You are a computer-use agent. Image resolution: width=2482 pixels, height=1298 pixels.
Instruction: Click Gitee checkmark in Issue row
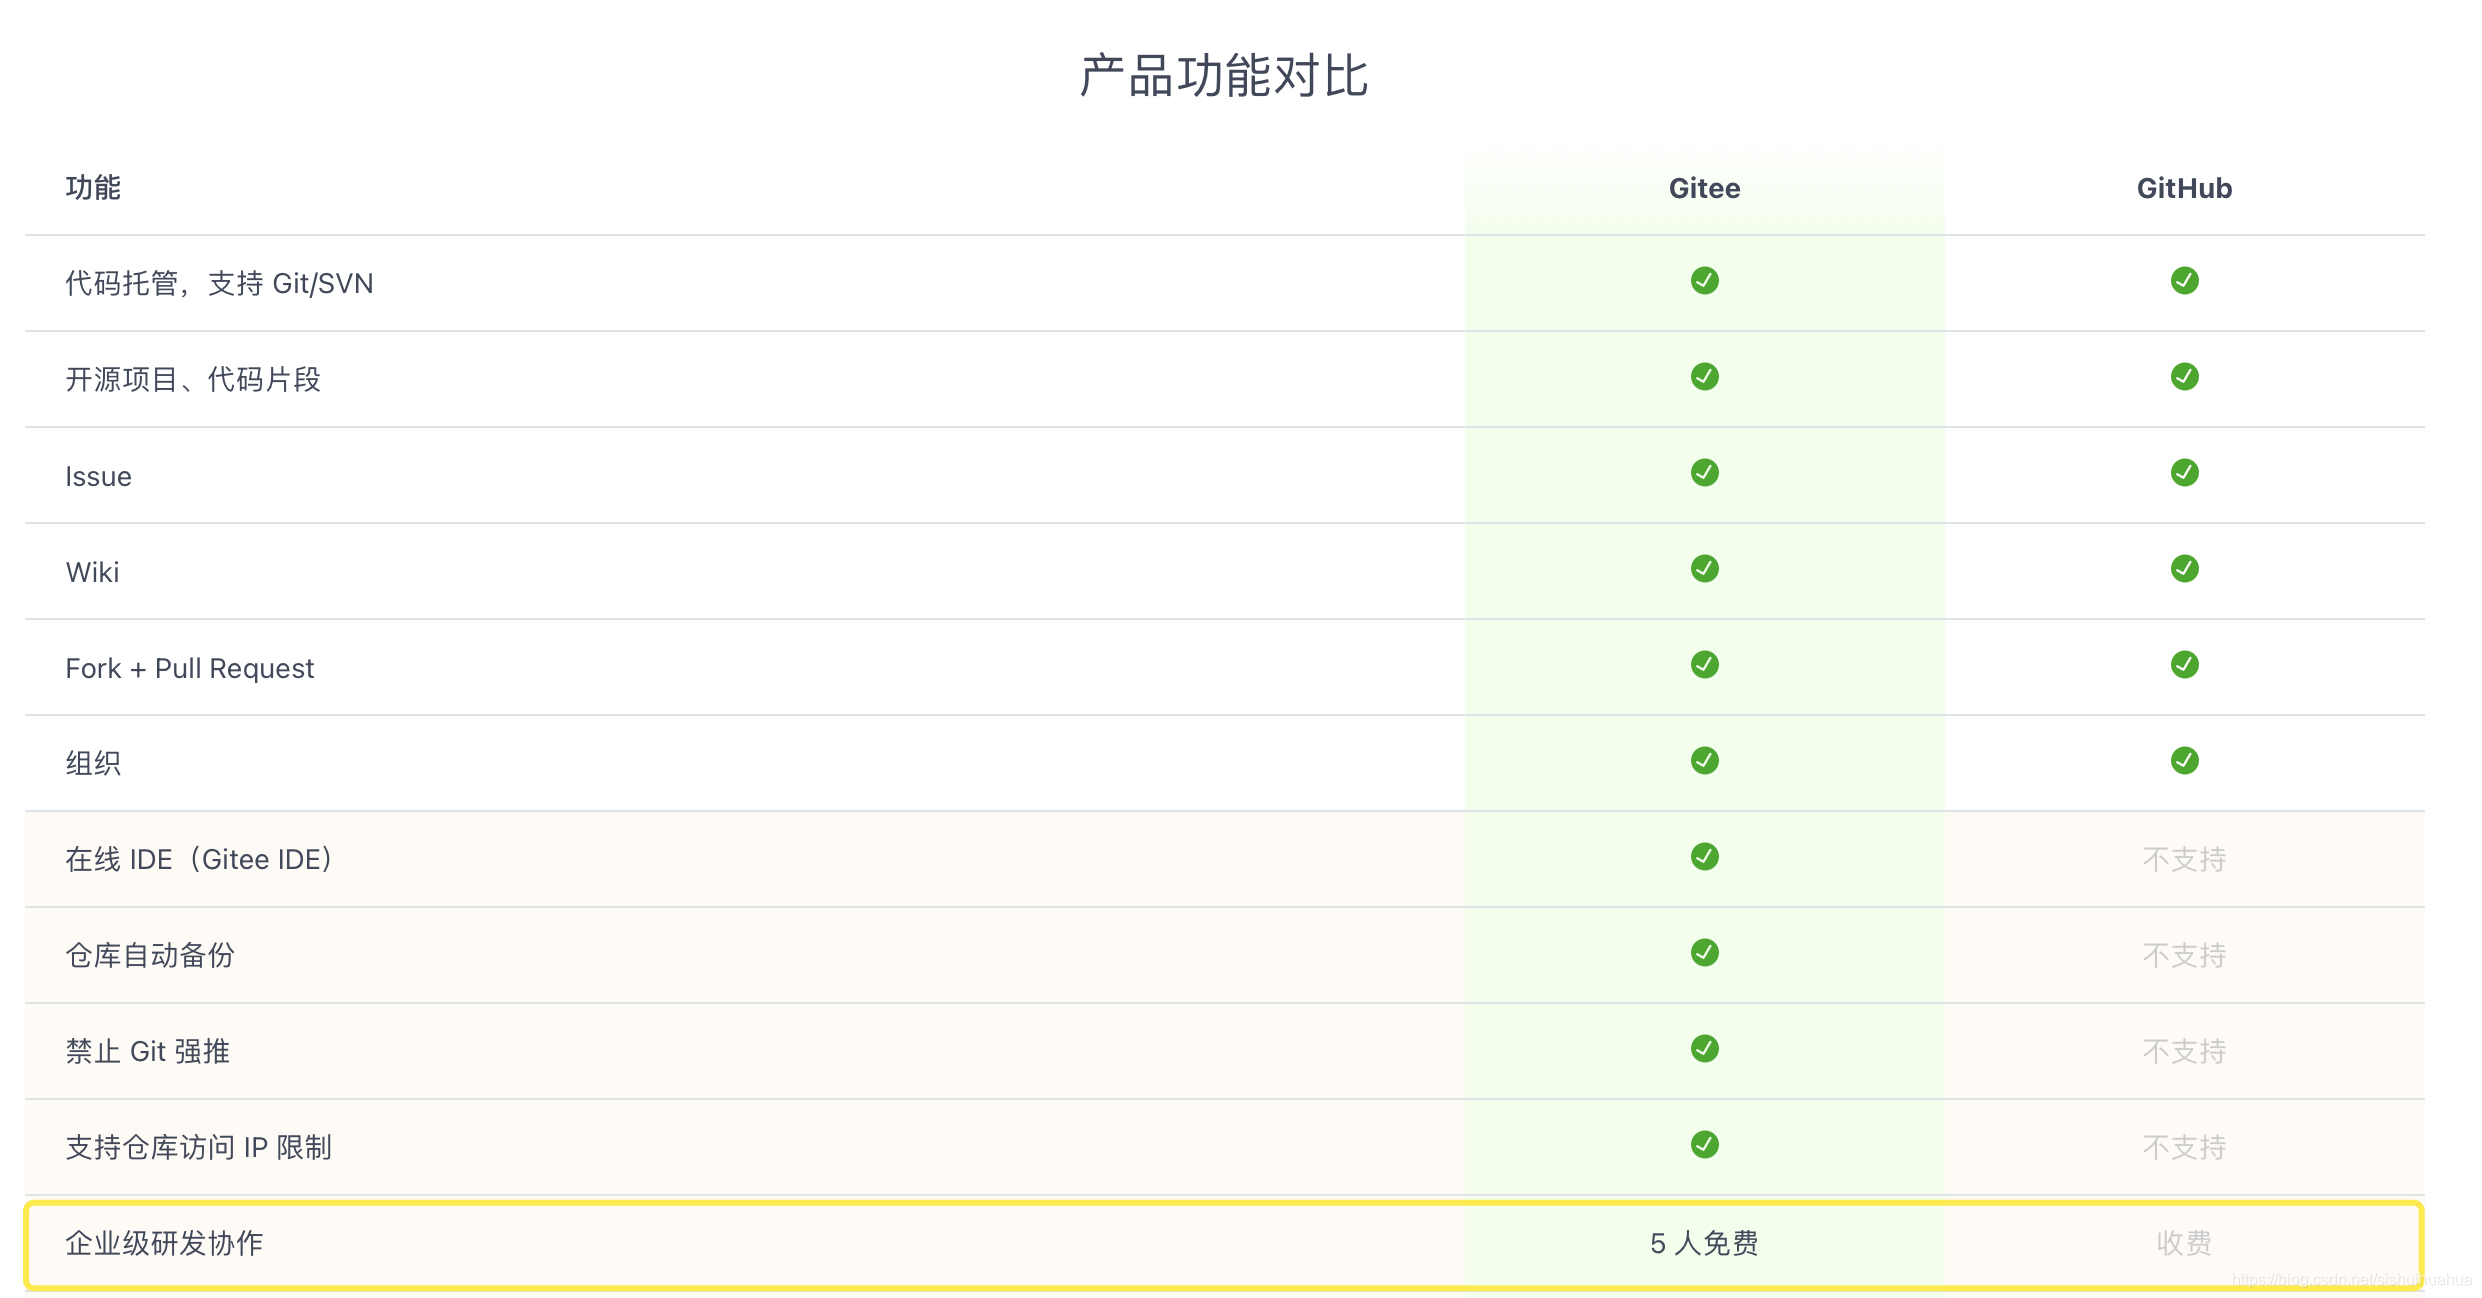1704,473
